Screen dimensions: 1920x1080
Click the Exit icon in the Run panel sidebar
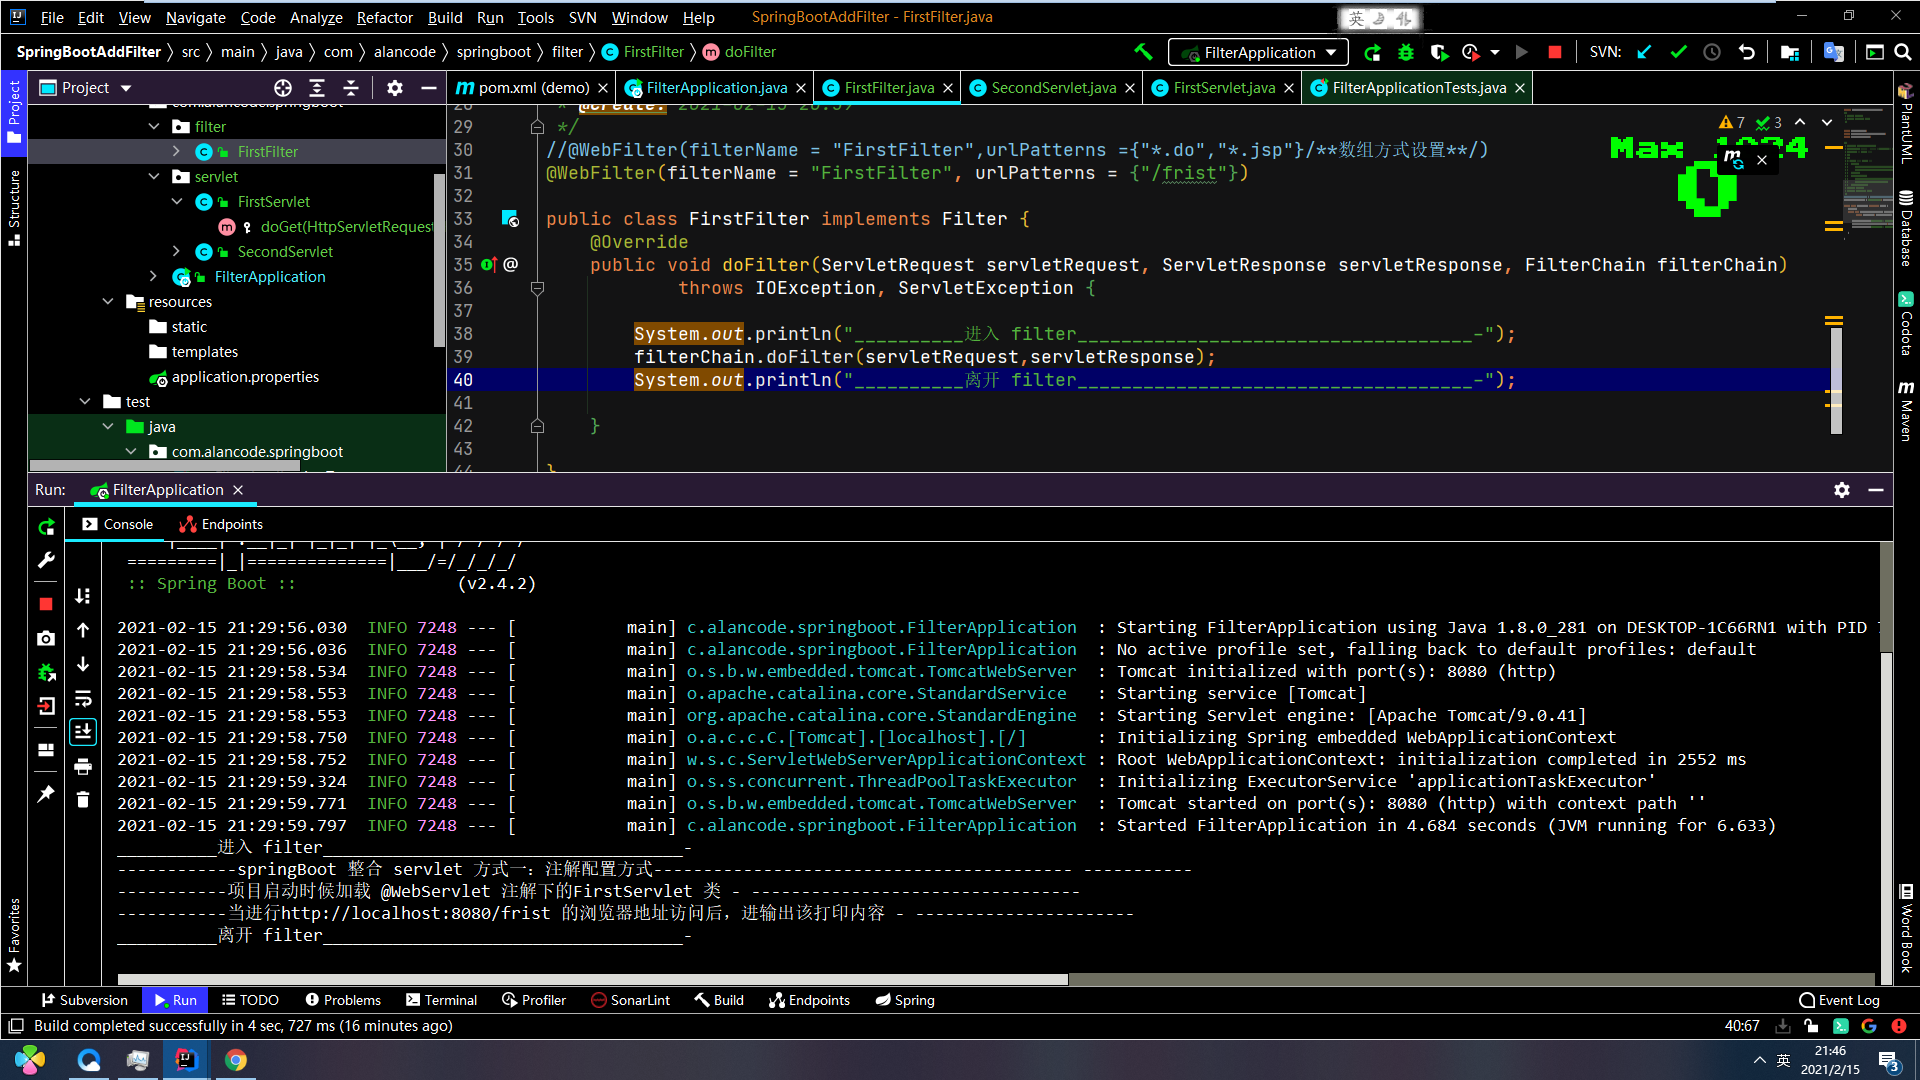[46, 706]
